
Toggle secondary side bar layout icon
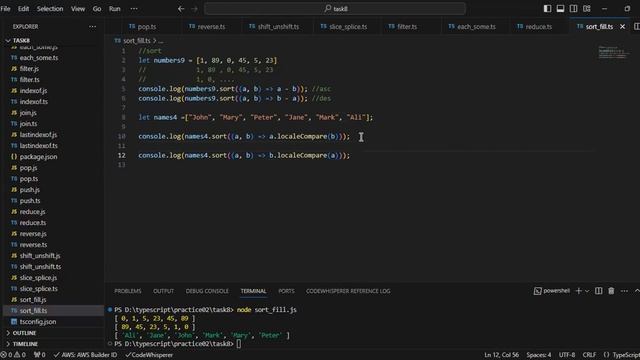click(573, 9)
